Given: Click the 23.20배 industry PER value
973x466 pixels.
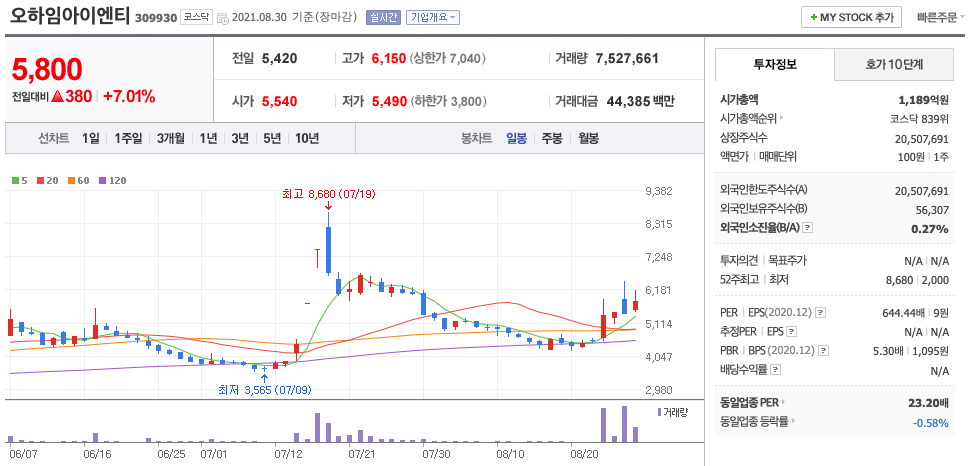Looking at the screenshot, I should pos(928,403).
